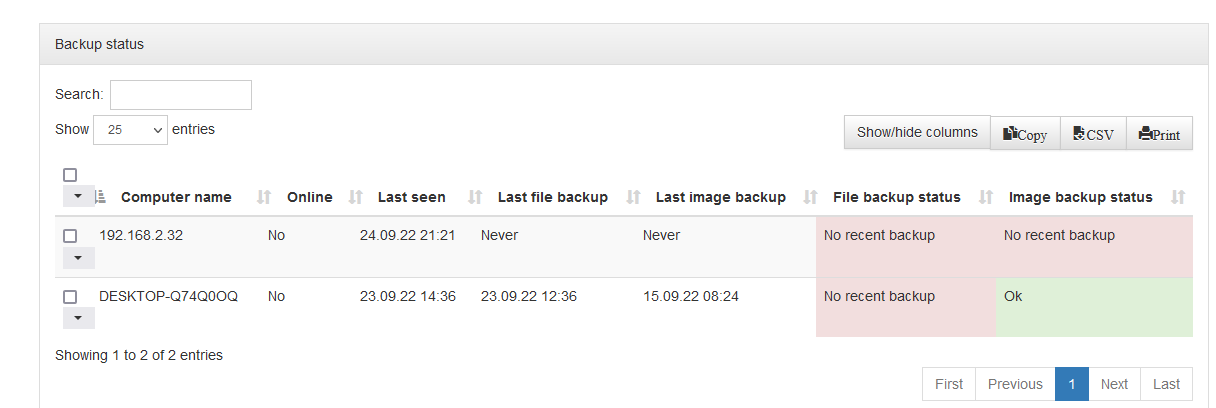This screenshot has width=1216, height=408.
Task: Check the box for DESKTOP-Q74Q0OQ
Action: click(70, 297)
